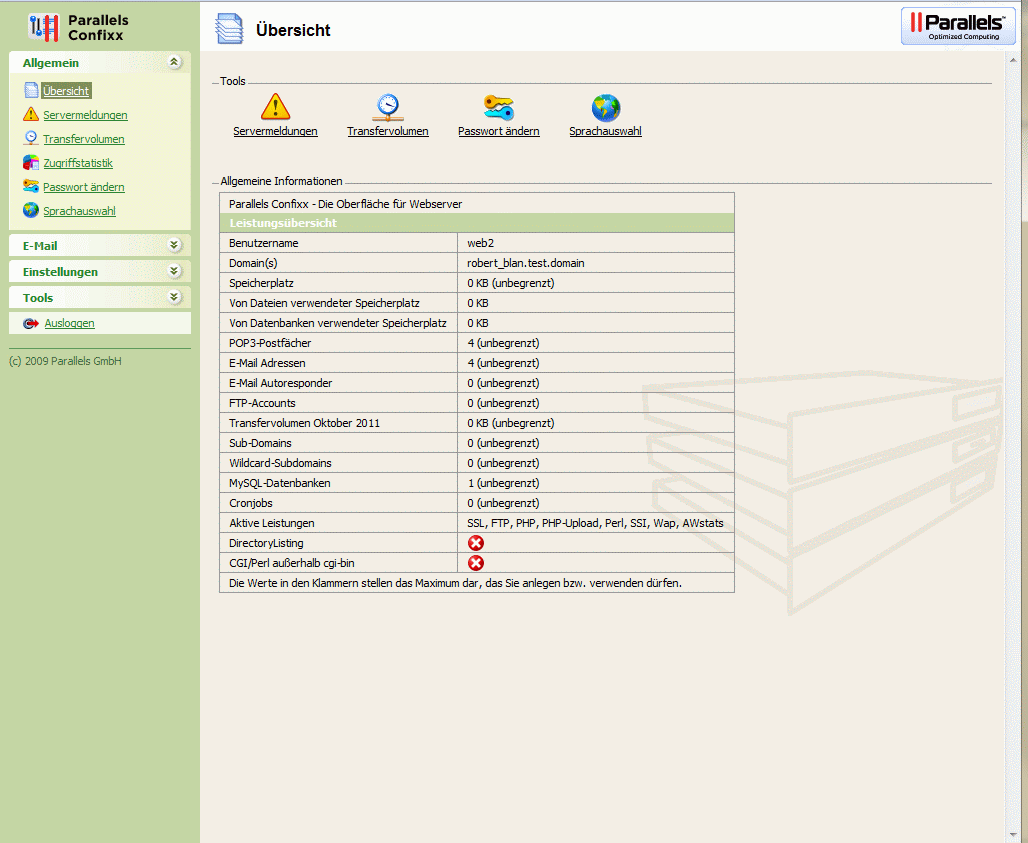Expand the E-Mail sidebar section

click(x=174, y=245)
